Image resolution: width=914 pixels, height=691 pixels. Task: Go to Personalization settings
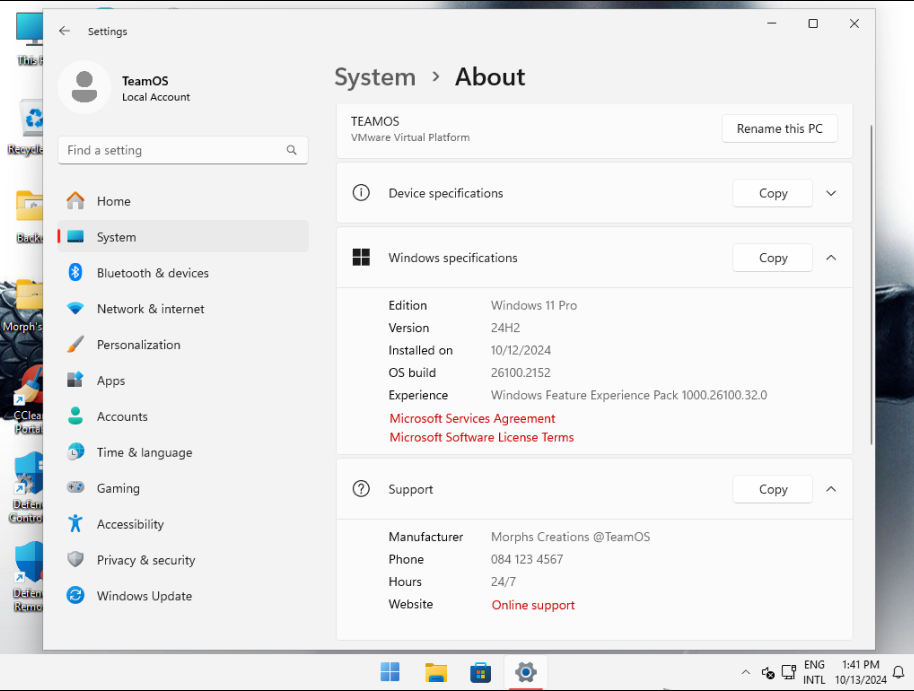(x=183, y=345)
